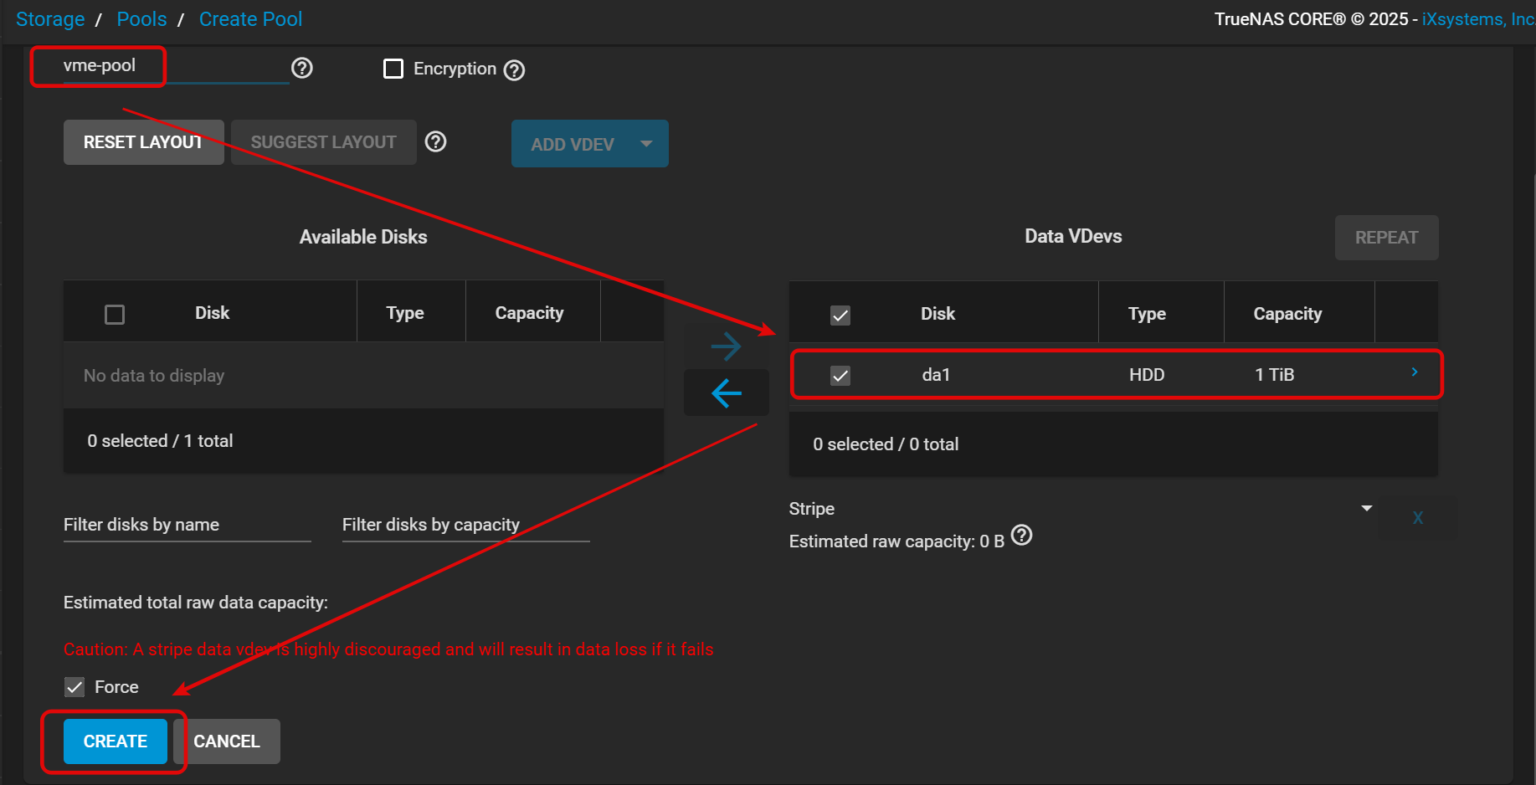Expand da1 disk row details chevron
The width and height of the screenshot is (1536, 785).
(1414, 372)
